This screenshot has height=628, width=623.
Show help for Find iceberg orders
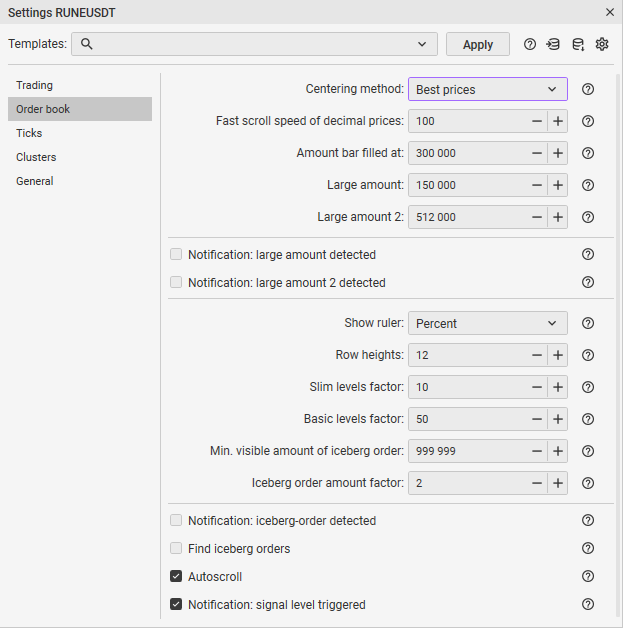(x=588, y=548)
